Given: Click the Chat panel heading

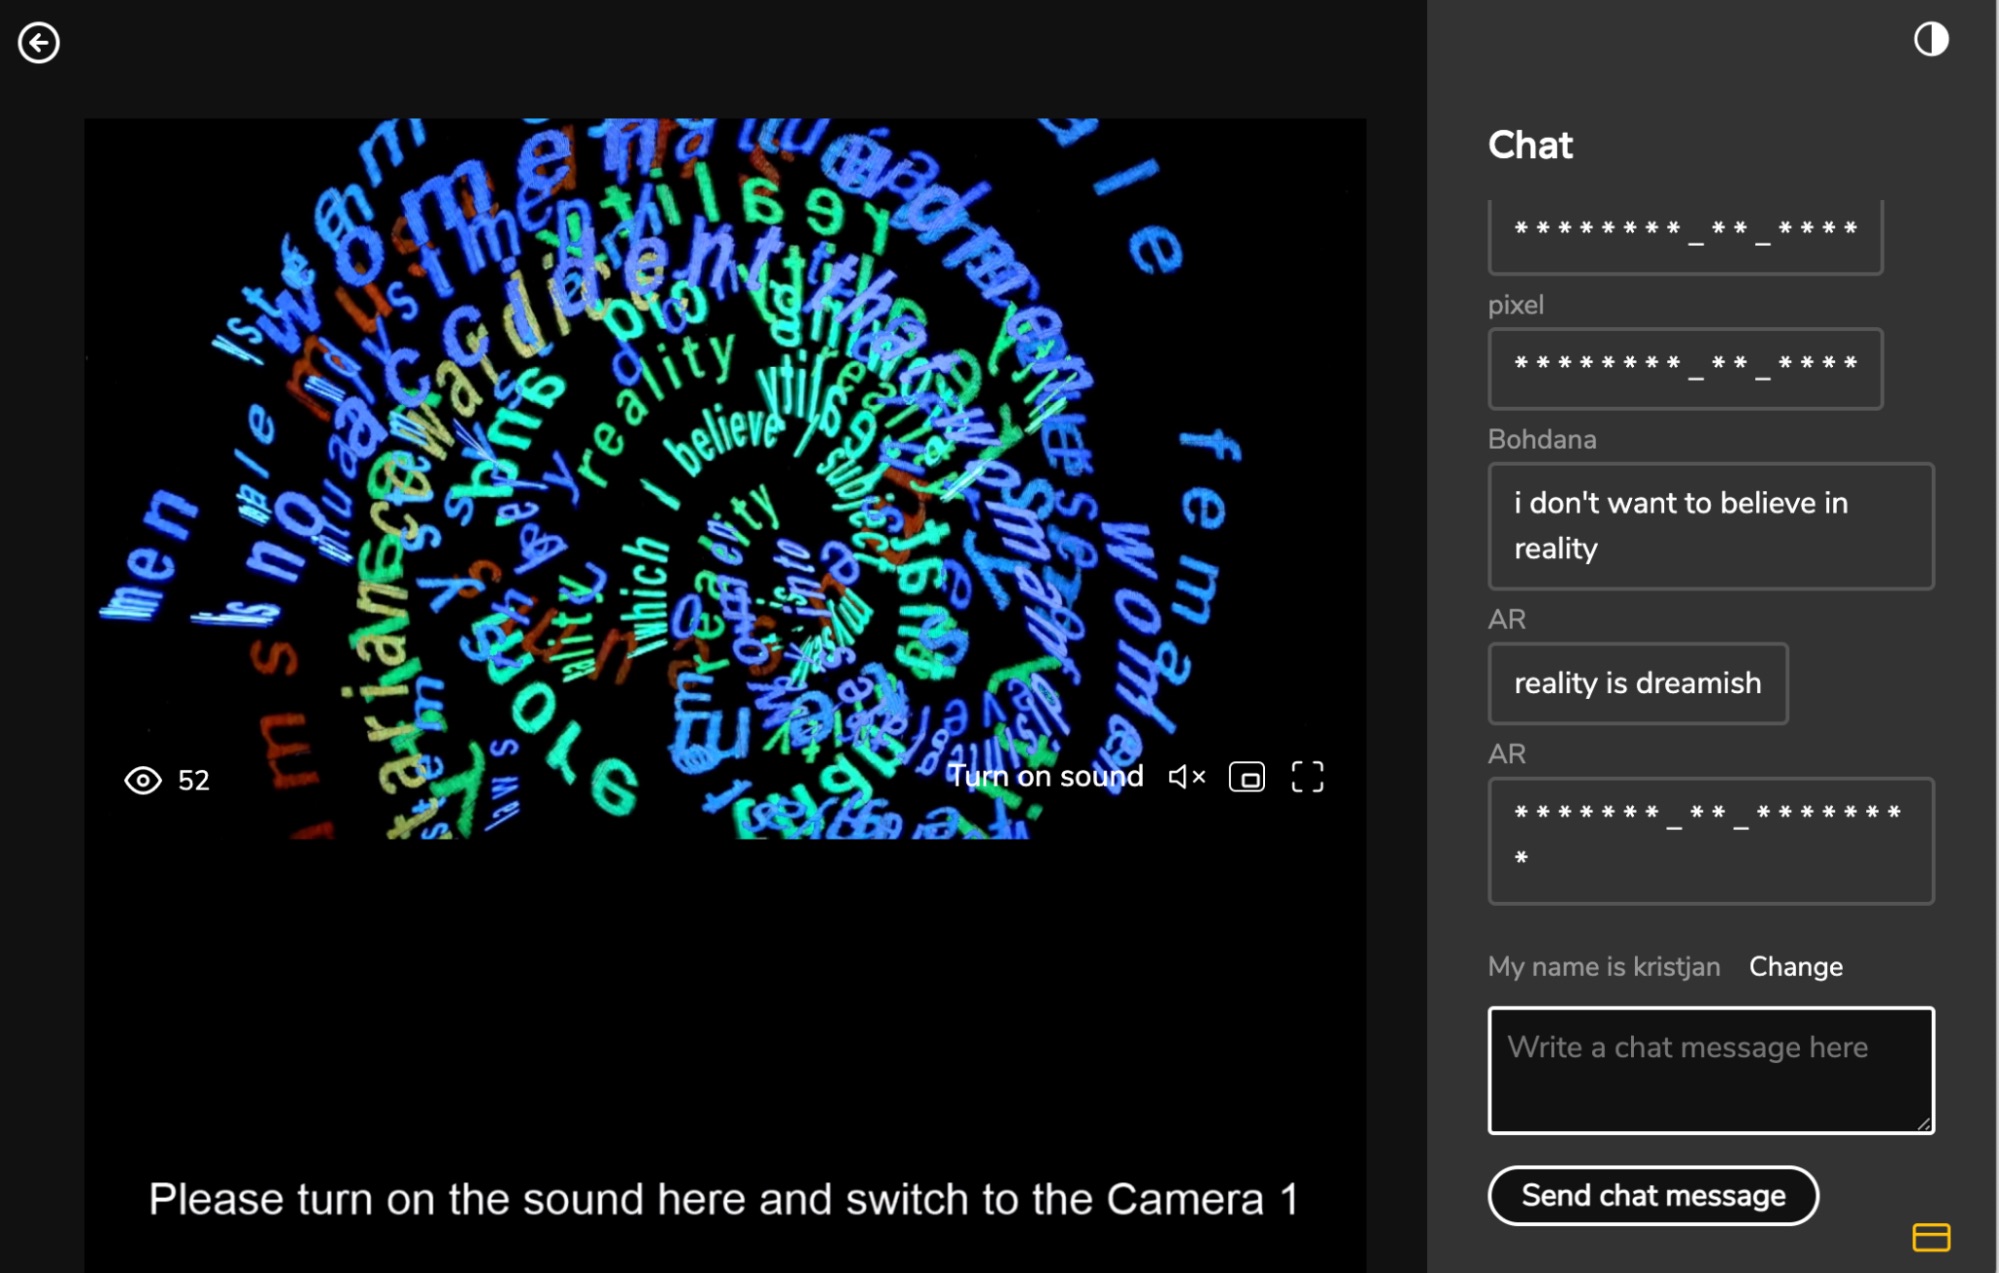Looking at the screenshot, I should point(1530,145).
